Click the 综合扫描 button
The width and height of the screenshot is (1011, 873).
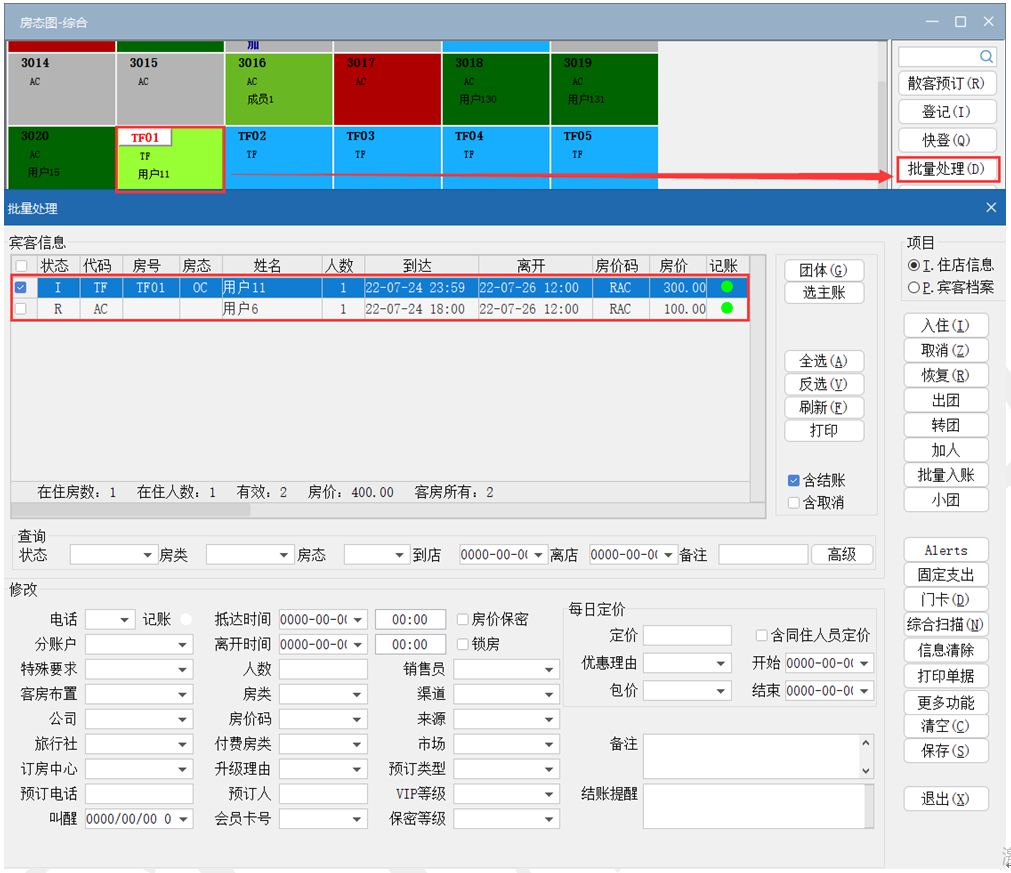pos(945,625)
